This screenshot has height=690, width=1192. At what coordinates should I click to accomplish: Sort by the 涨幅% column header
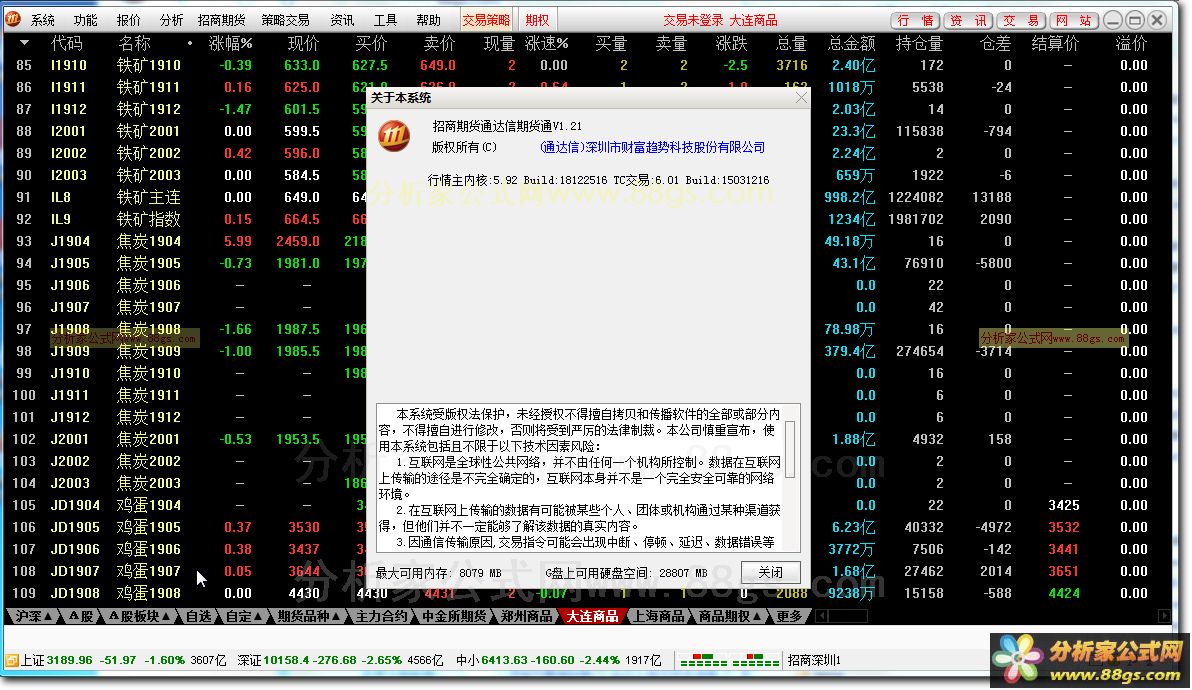[230, 43]
